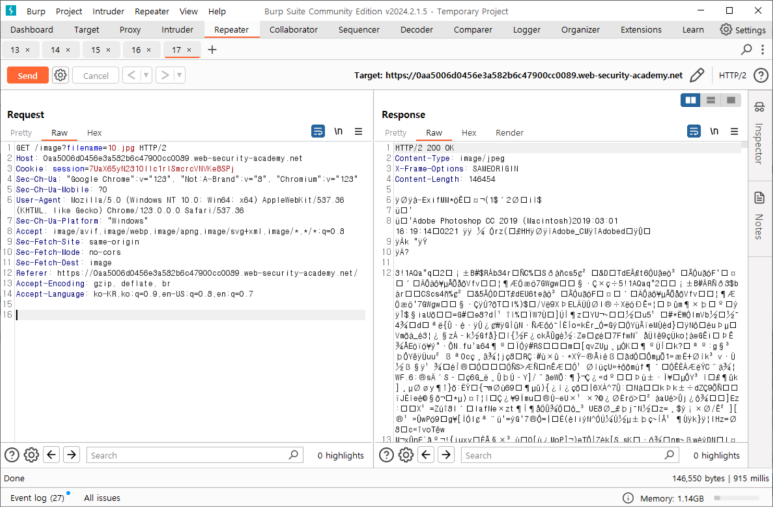This screenshot has width=773, height=507.
Task: Go back in request history
Action: pyautogui.click(x=131, y=75)
